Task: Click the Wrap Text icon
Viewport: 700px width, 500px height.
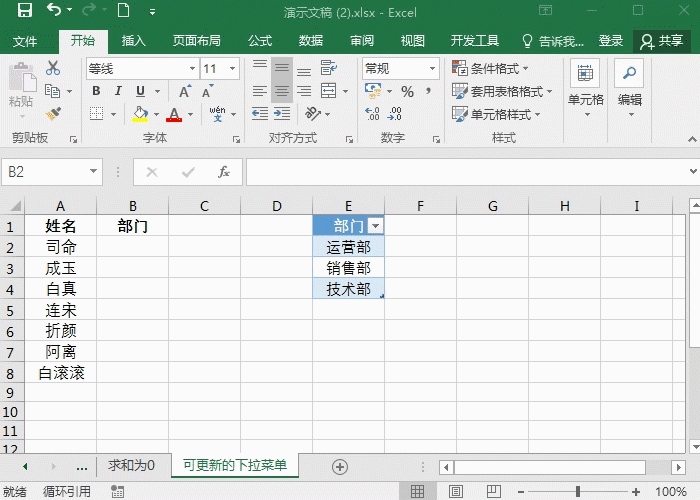Action: coord(329,68)
